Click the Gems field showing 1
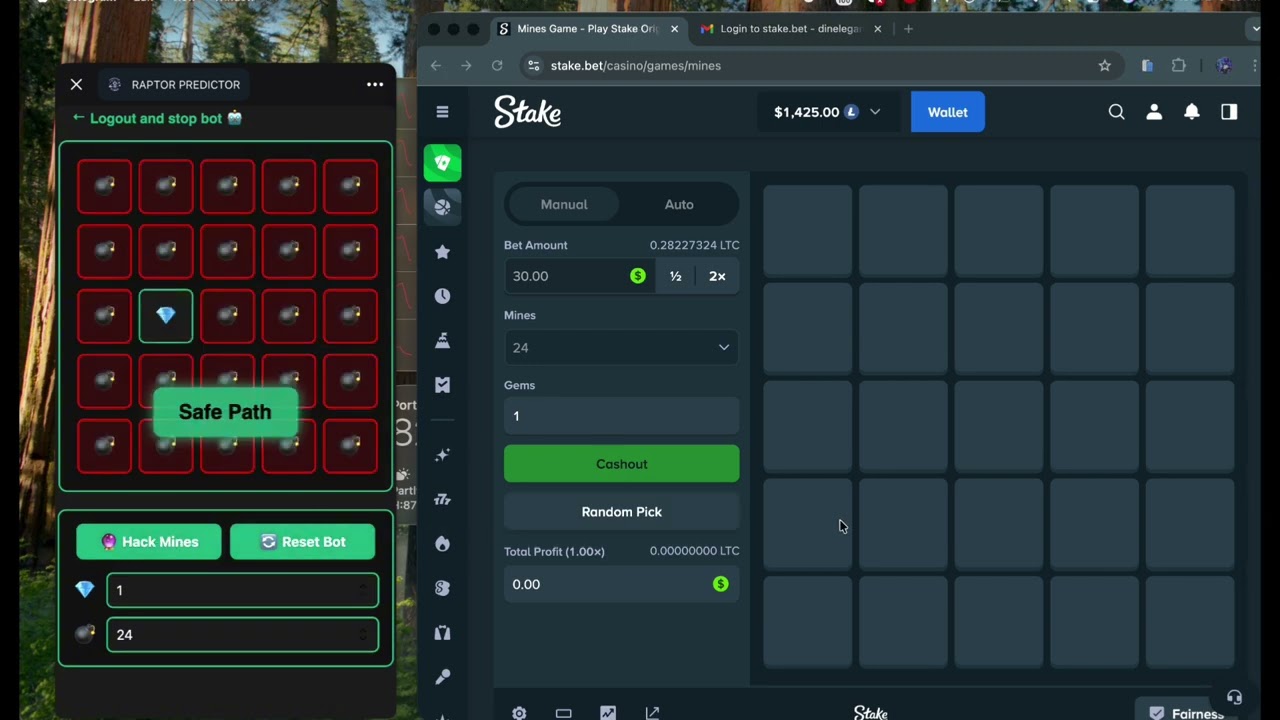The image size is (1280, 720). click(621, 416)
